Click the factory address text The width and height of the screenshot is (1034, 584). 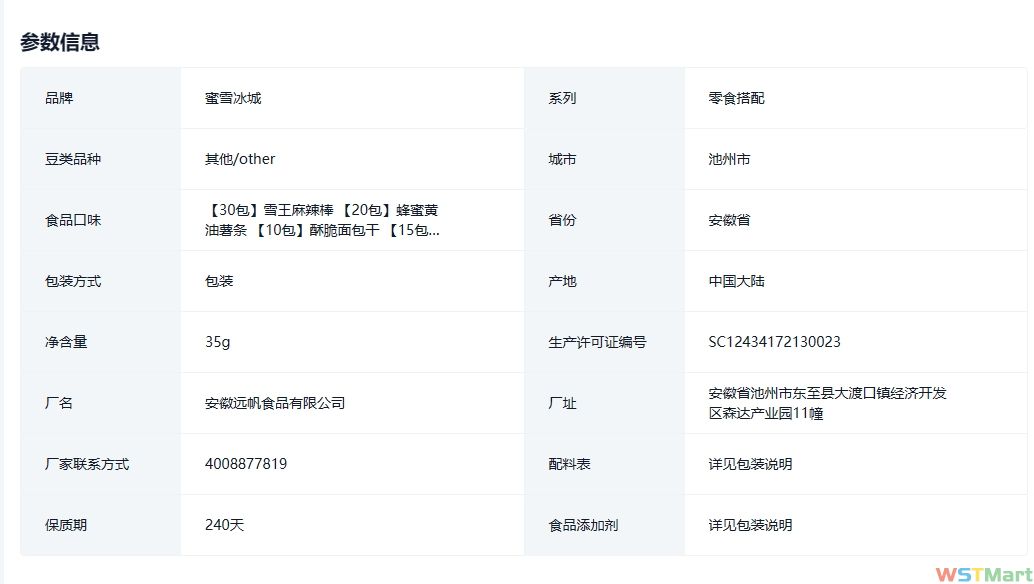pyautogui.click(x=826, y=403)
